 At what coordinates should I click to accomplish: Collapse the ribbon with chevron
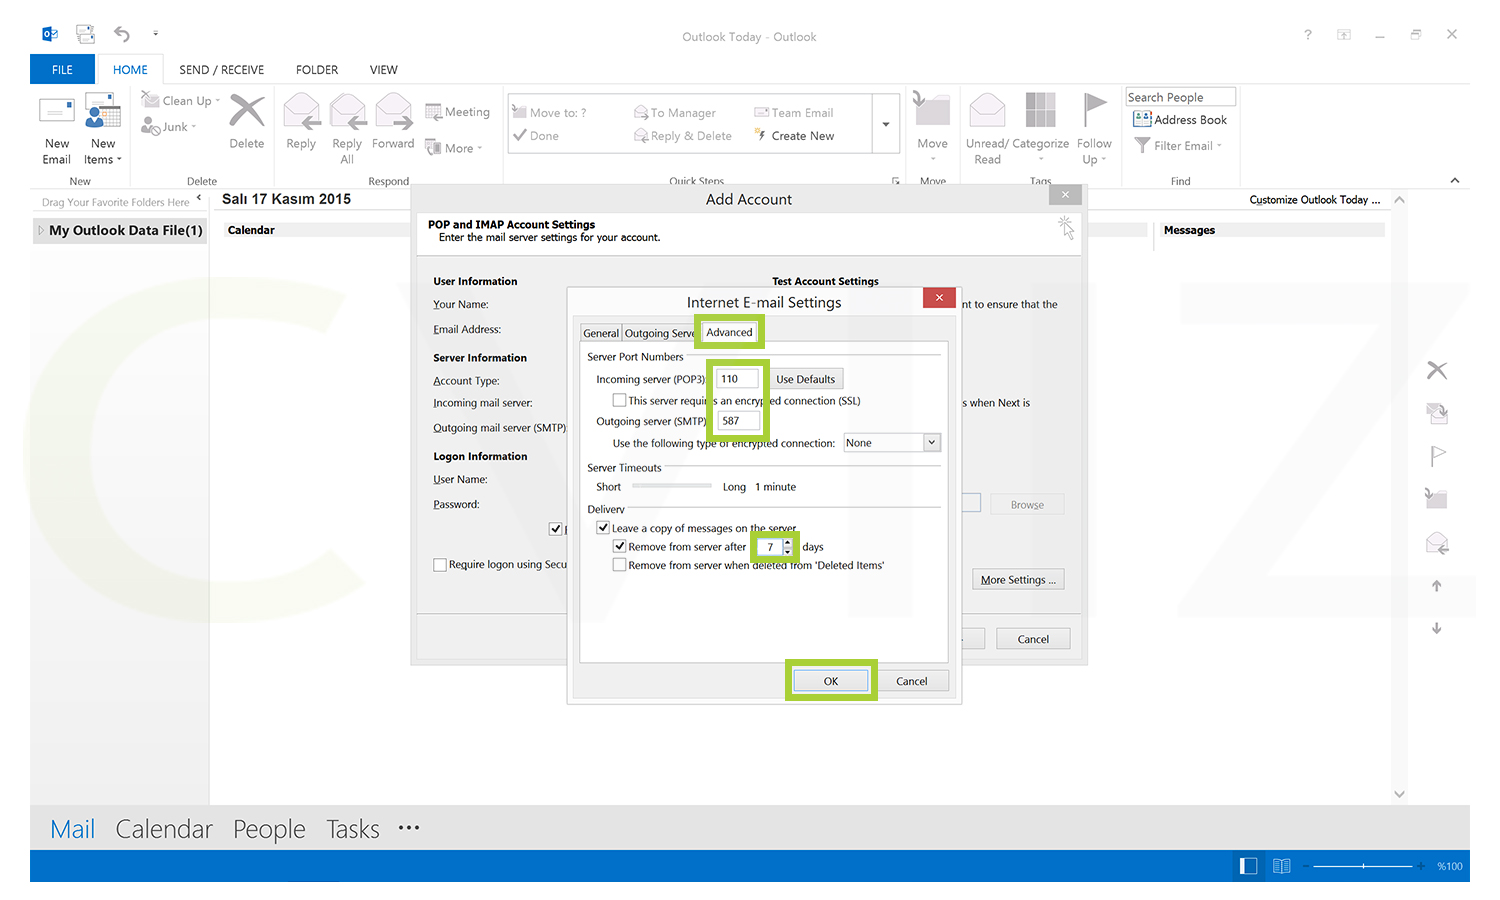pos(1455,180)
